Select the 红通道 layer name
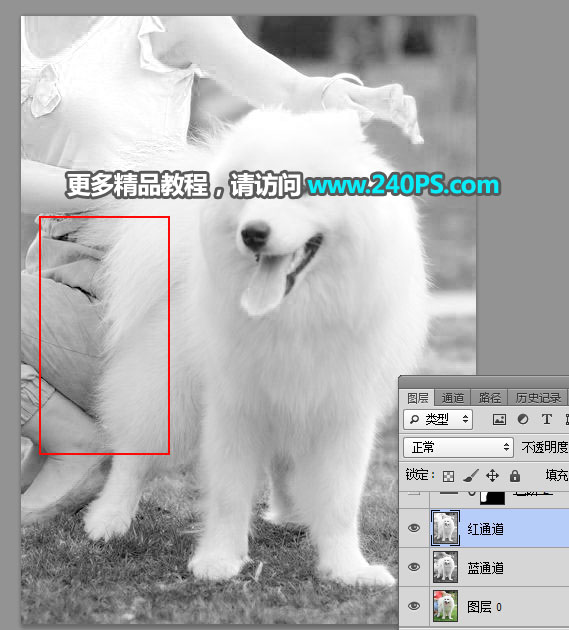Viewport: 569px width, 630px height. [485, 529]
